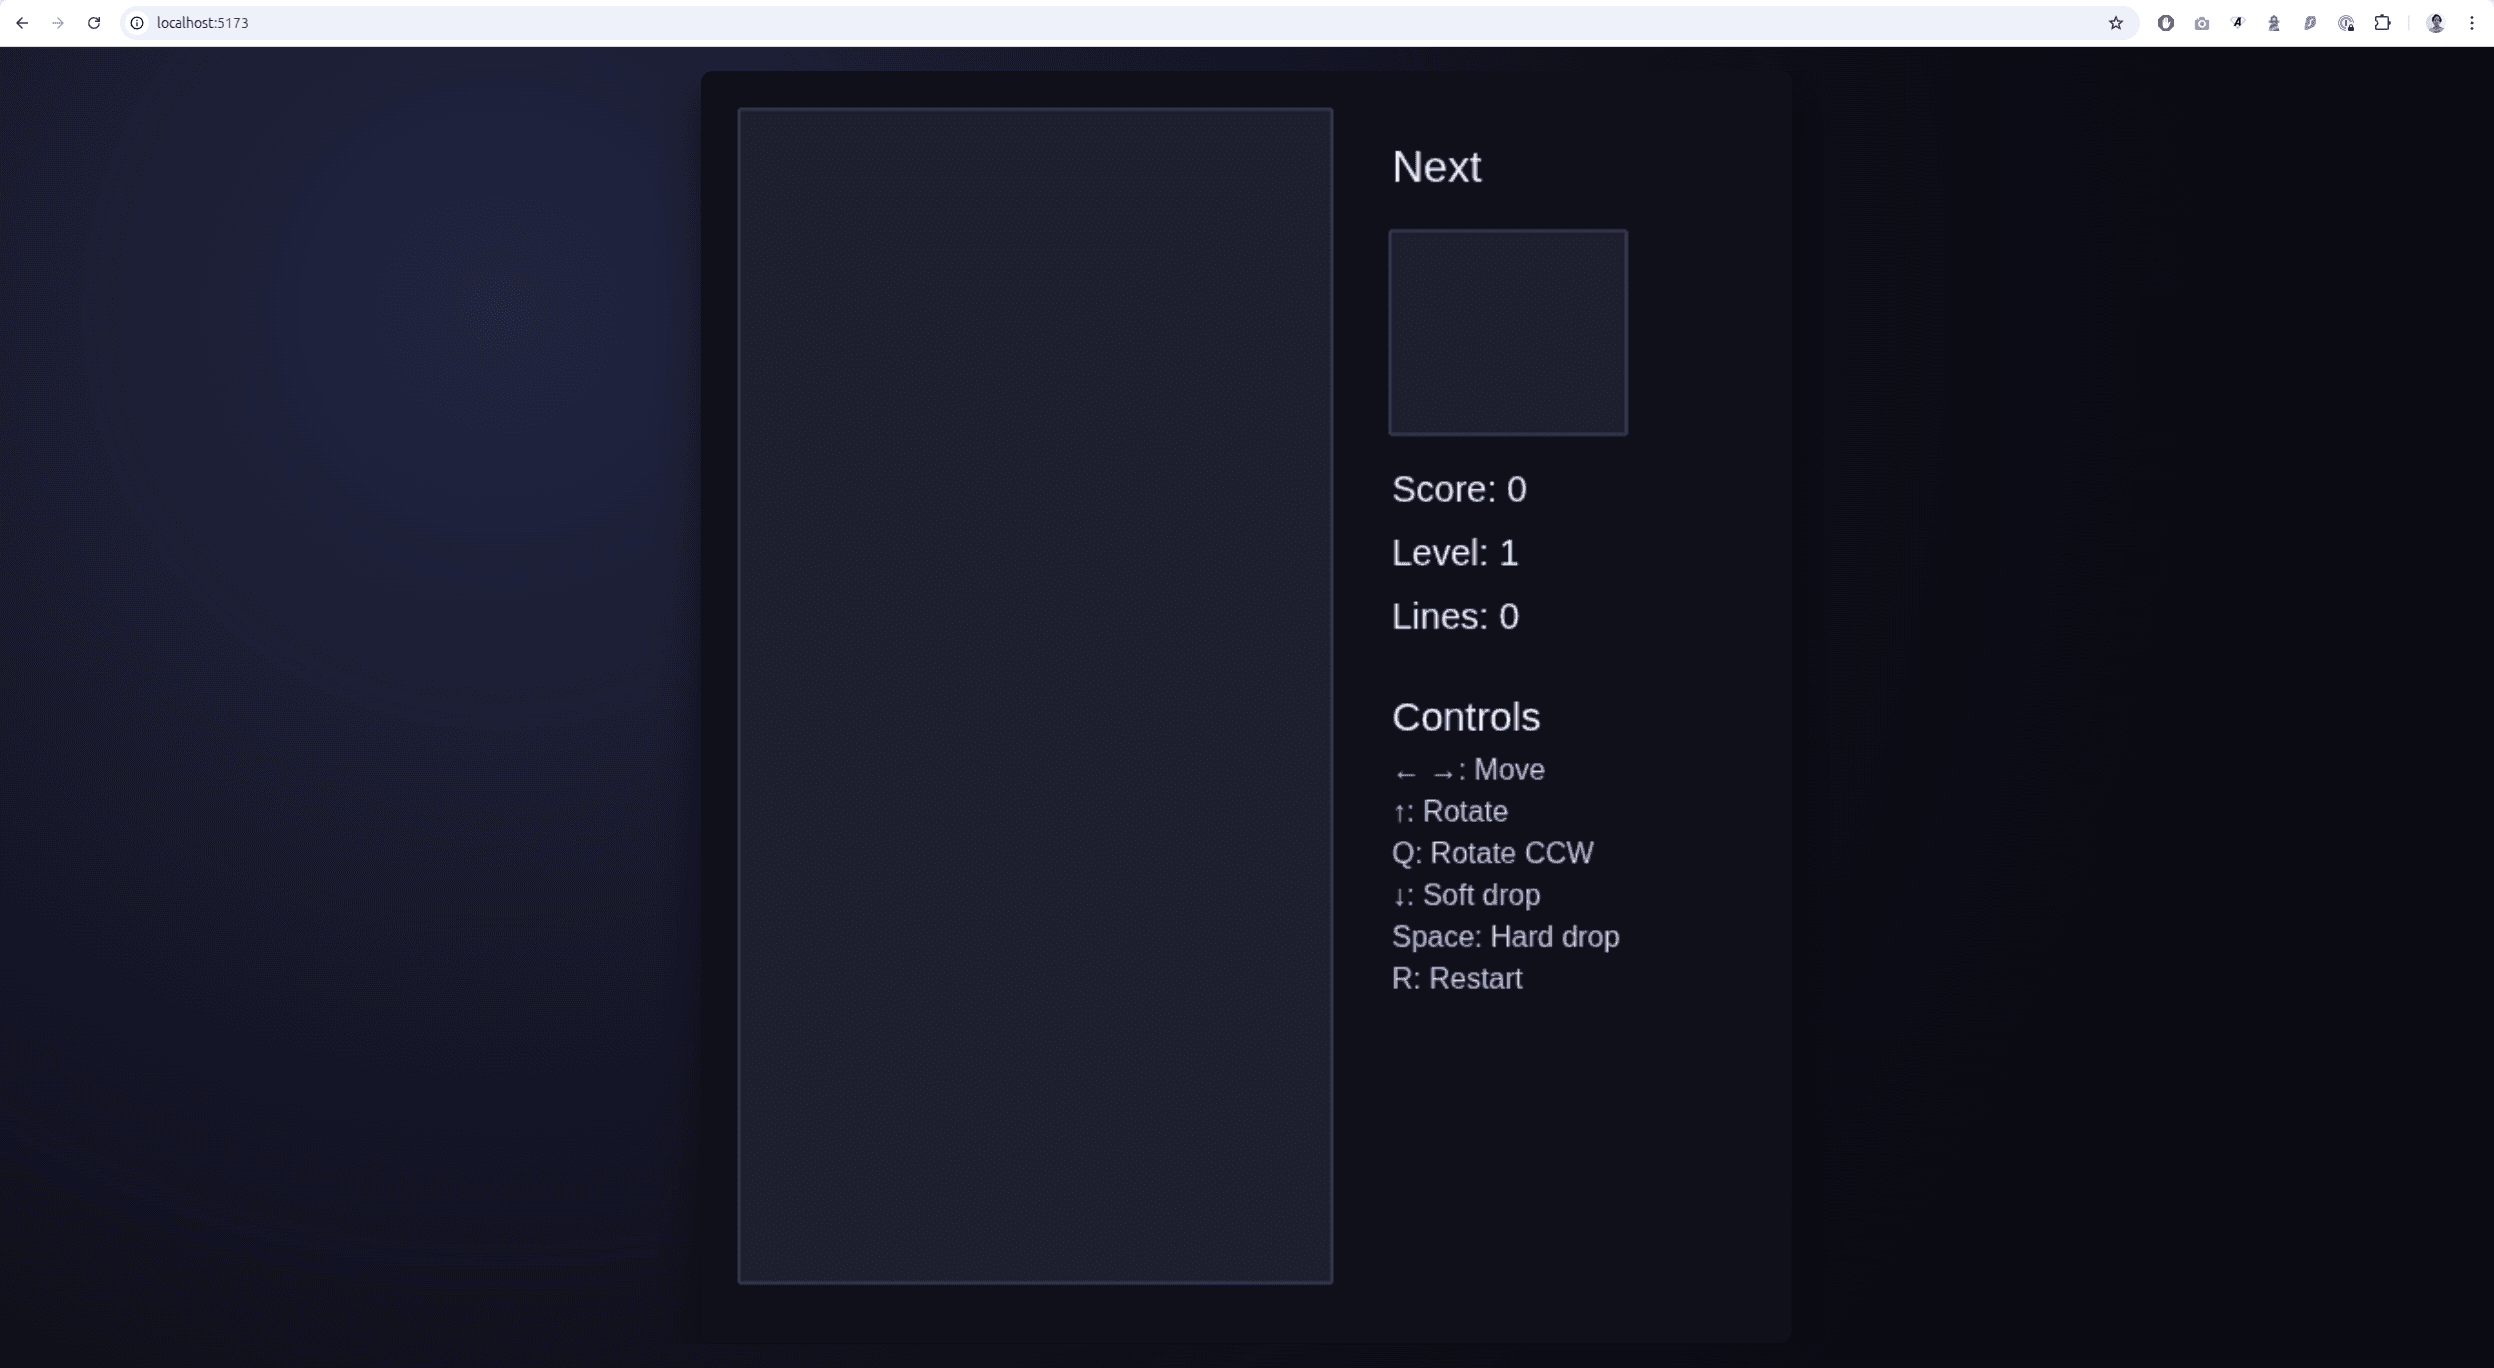The image size is (2494, 1368).
Task: Navigate forward with the forward arrow
Action: tap(59, 22)
